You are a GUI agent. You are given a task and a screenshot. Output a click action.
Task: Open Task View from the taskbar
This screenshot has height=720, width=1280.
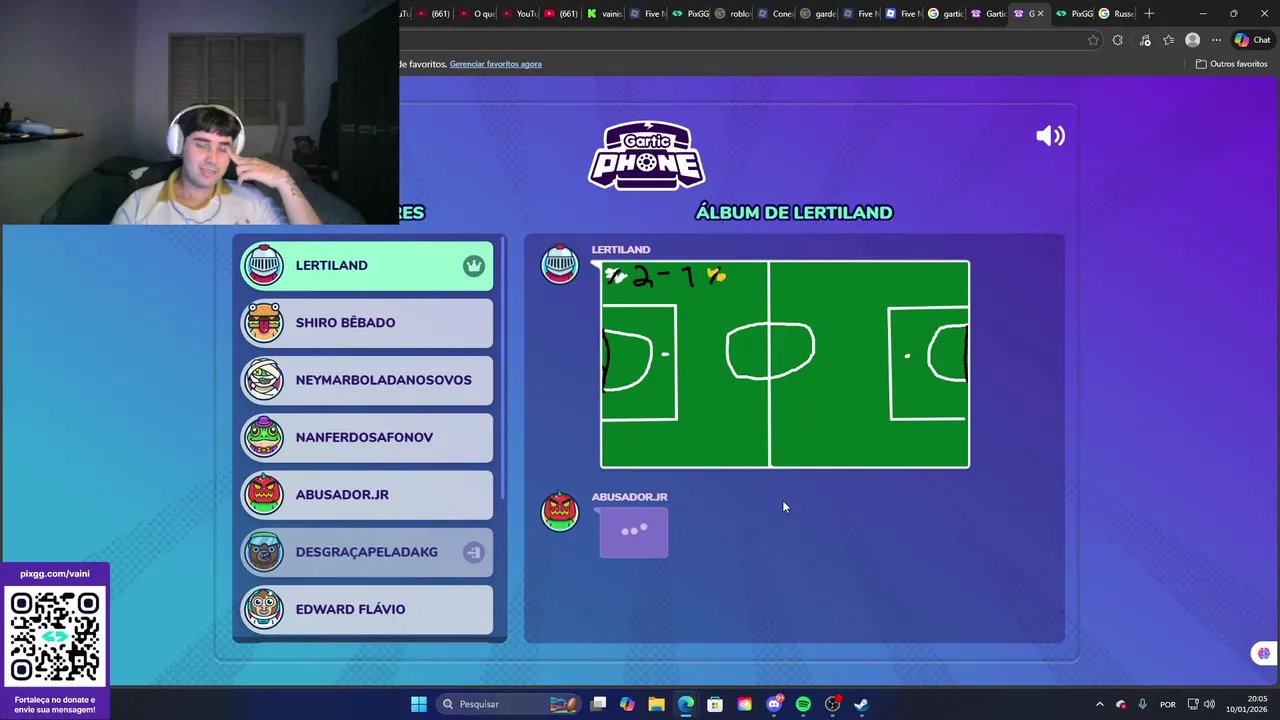pyautogui.click(x=598, y=704)
